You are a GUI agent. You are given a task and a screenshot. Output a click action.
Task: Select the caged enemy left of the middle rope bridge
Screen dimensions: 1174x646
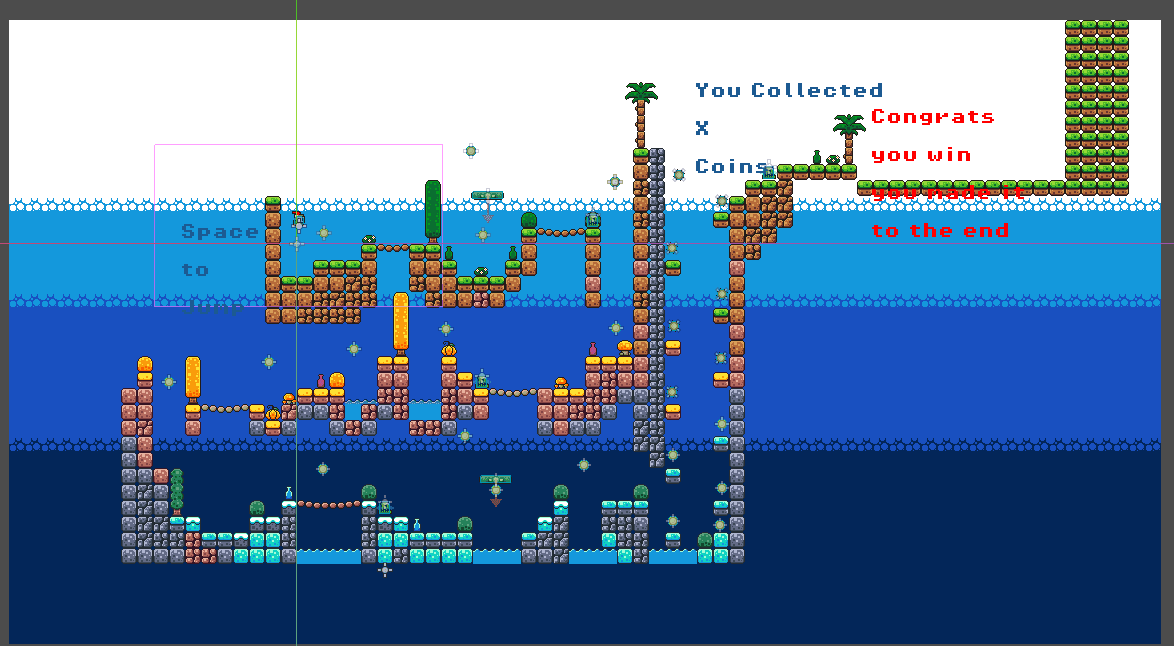pyautogui.click(x=481, y=380)
